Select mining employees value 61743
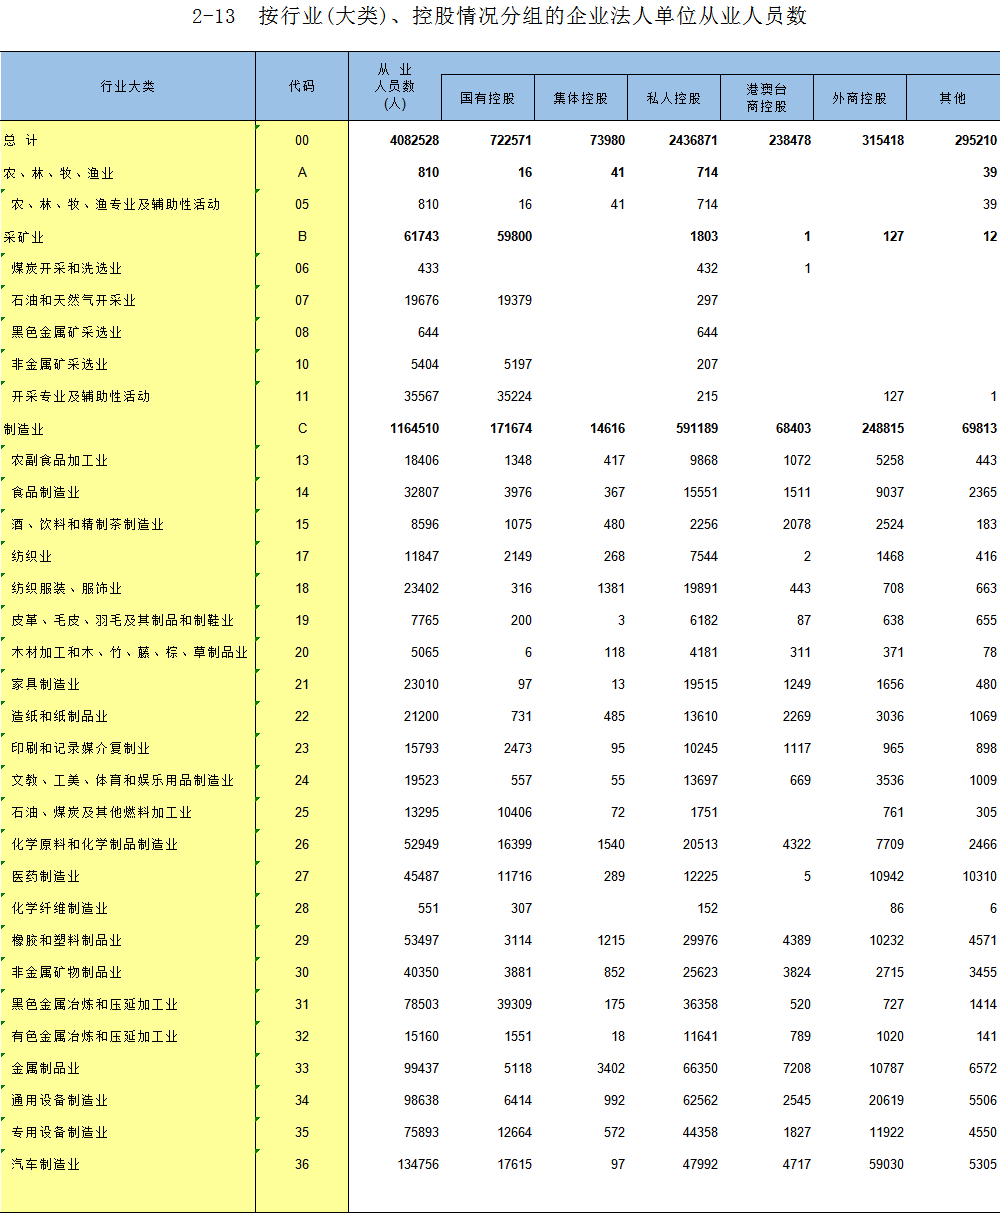The height and width of the screenshot is (1213, 1000). click(x=421, y=237)
